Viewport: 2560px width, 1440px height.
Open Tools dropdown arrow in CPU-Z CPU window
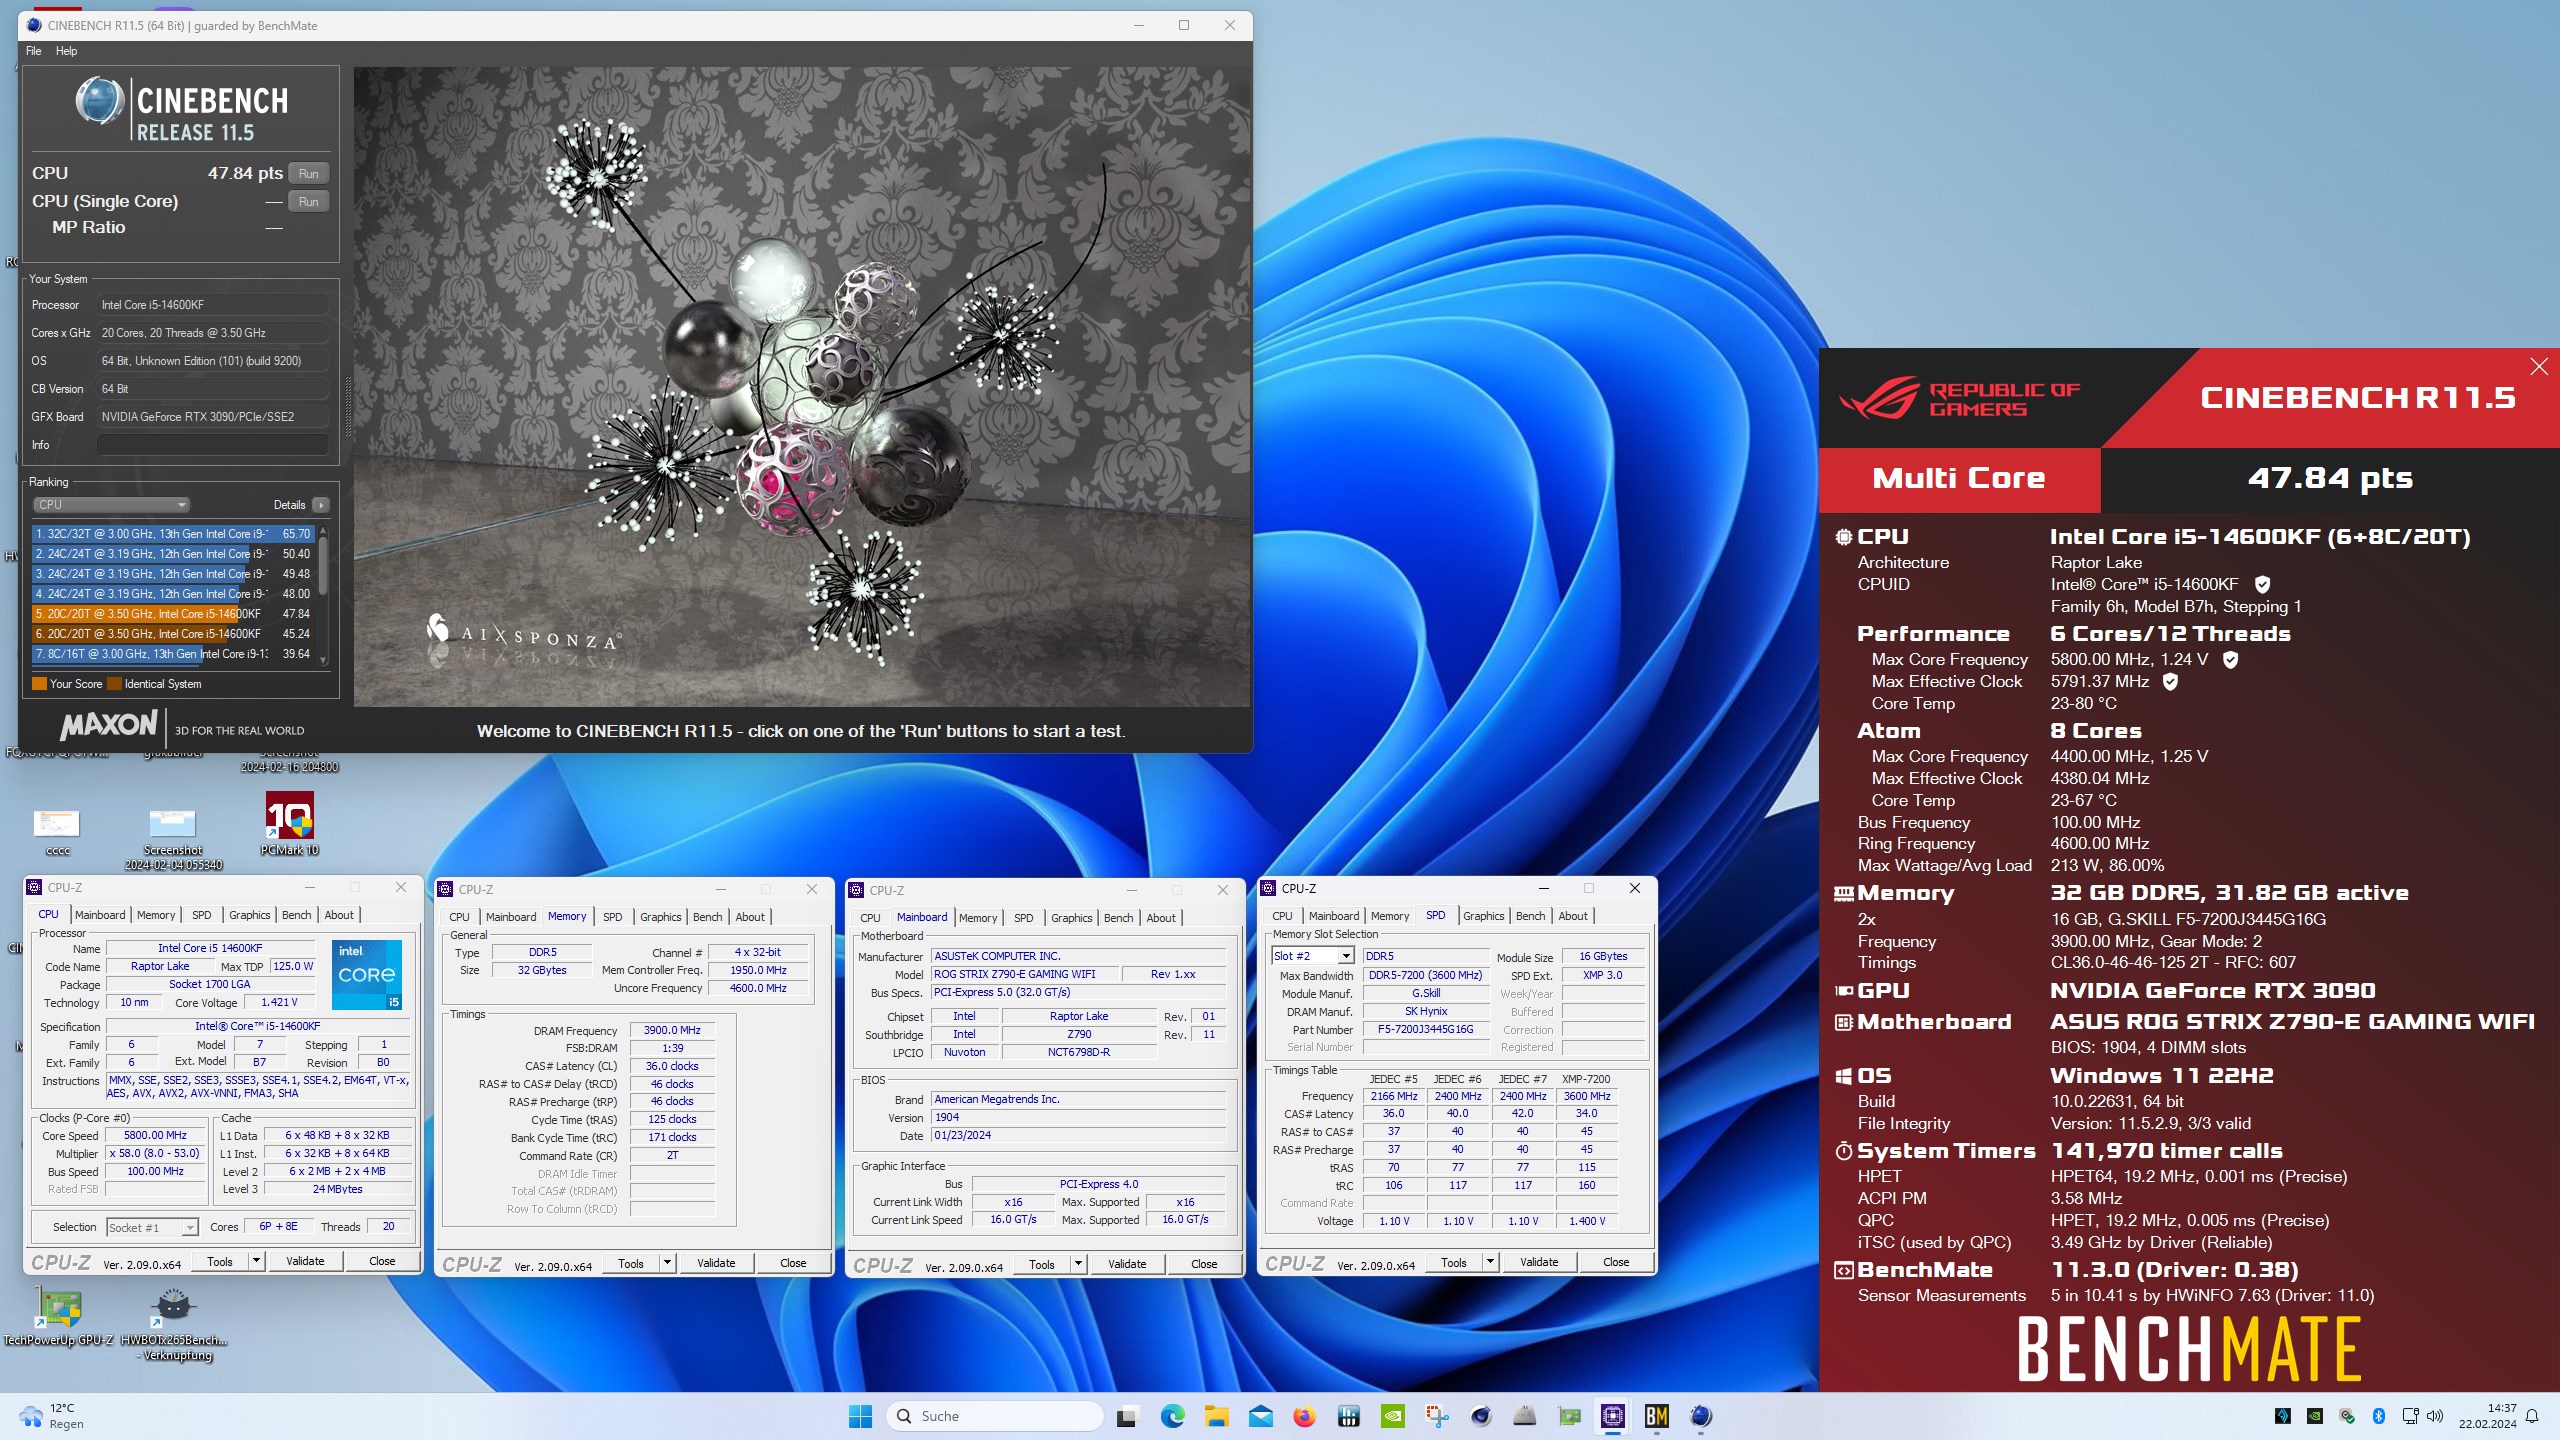click(x=256, y=1261)
